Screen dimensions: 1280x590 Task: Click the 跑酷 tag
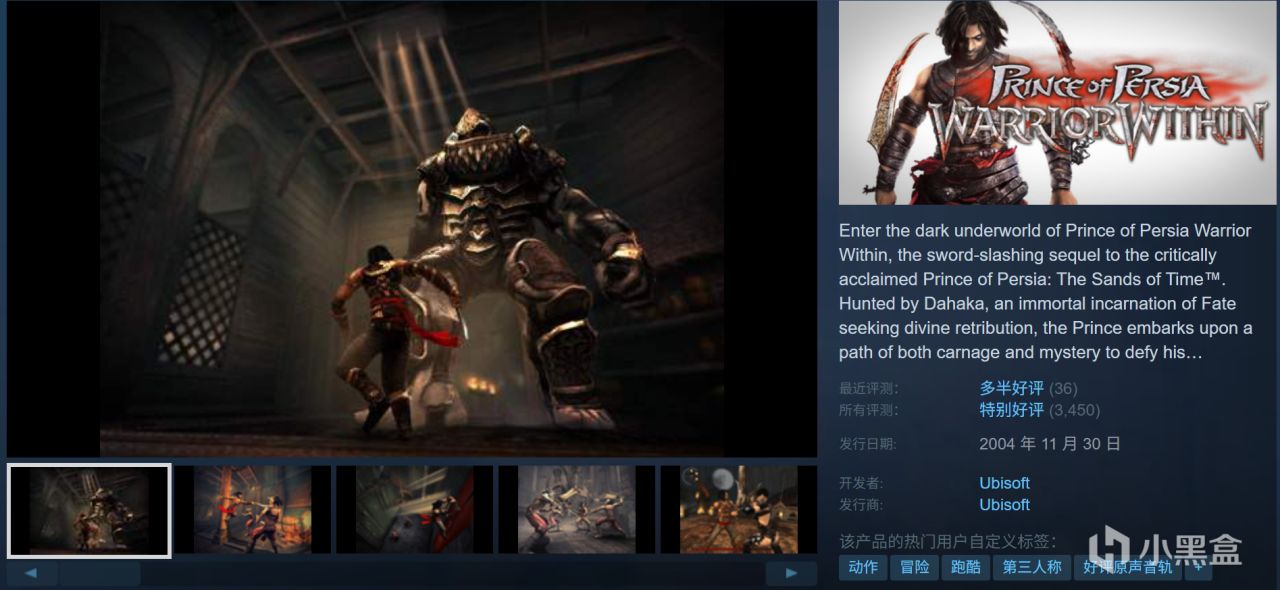coord(966,568)
